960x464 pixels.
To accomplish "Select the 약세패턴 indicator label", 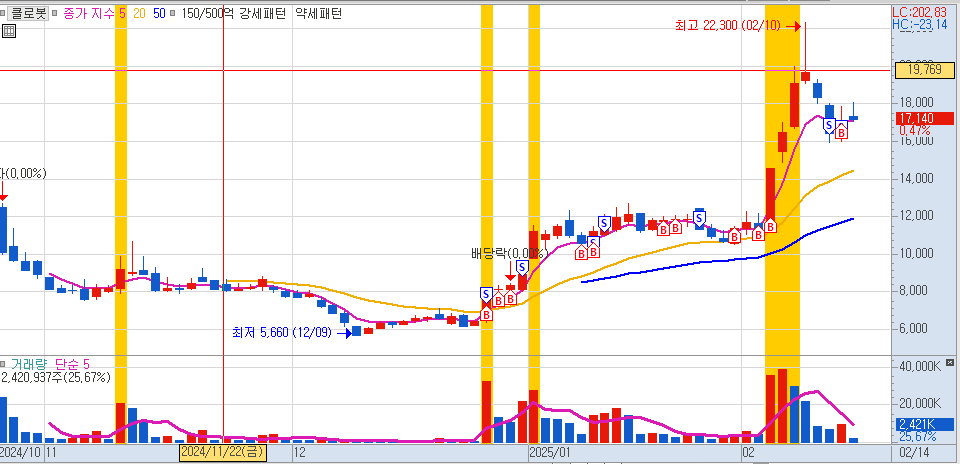I will (x=319, y=13).
